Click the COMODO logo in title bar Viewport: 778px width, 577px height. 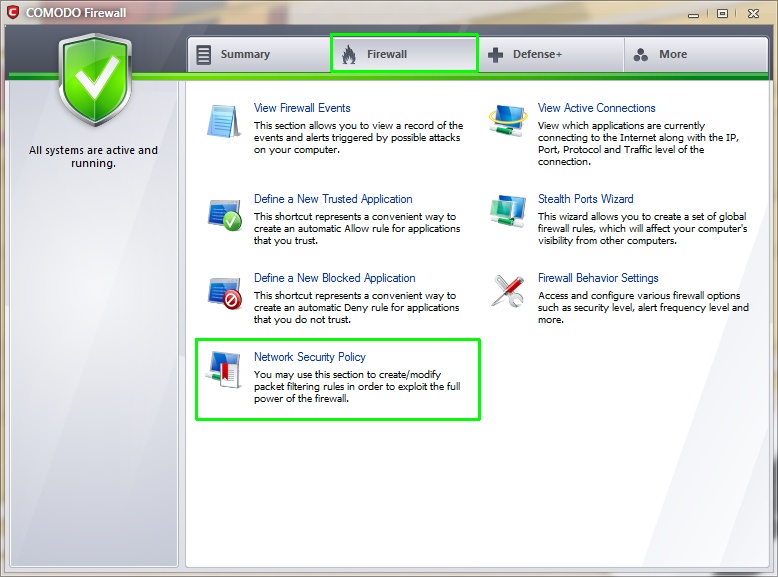tap(13, 12)
